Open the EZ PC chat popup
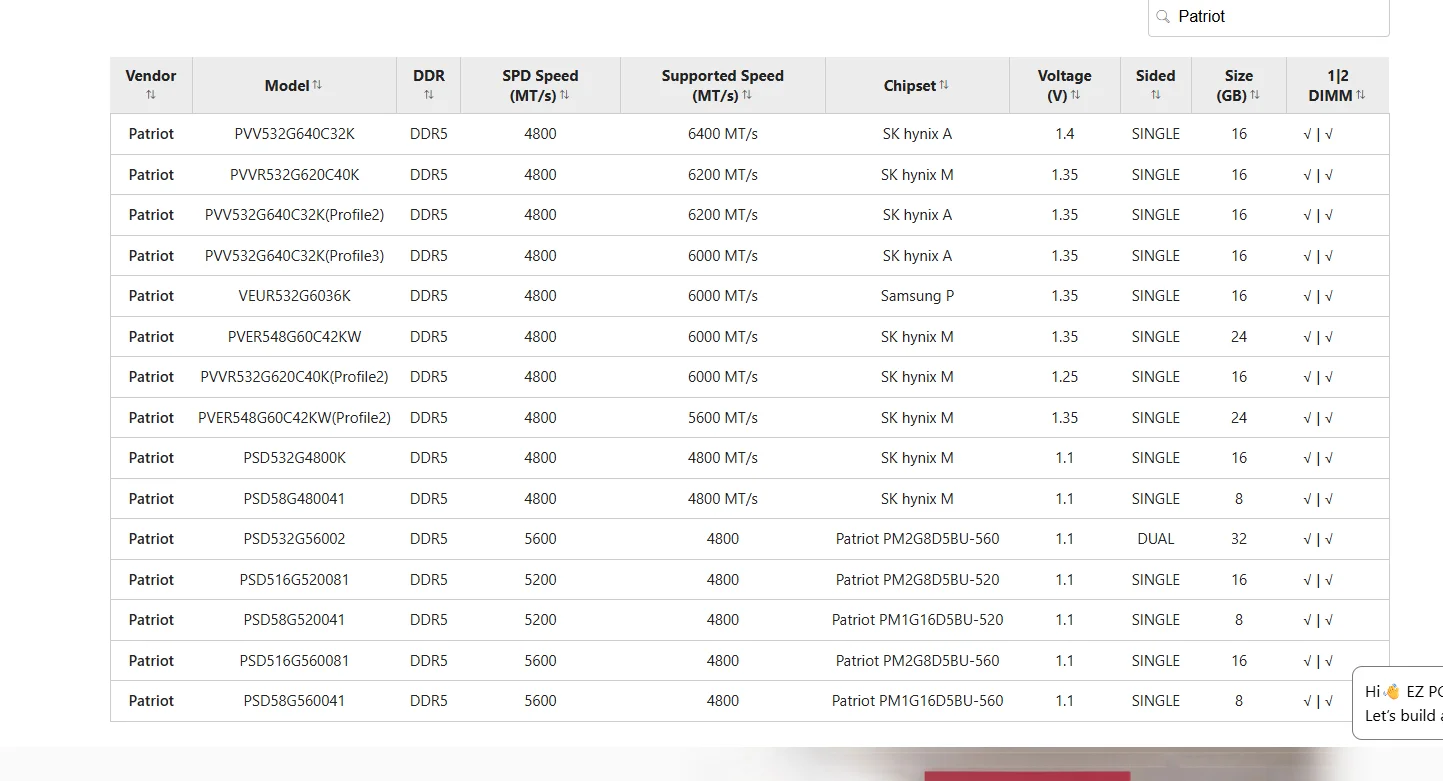 [x=1398, y=703]
